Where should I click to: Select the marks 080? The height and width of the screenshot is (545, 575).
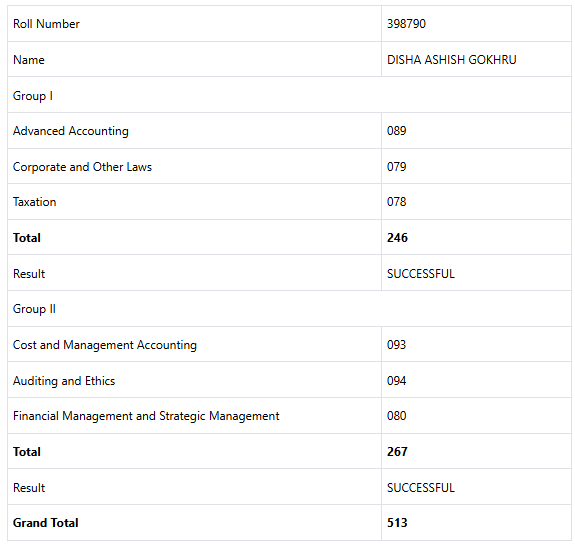[x=396, y=416]
